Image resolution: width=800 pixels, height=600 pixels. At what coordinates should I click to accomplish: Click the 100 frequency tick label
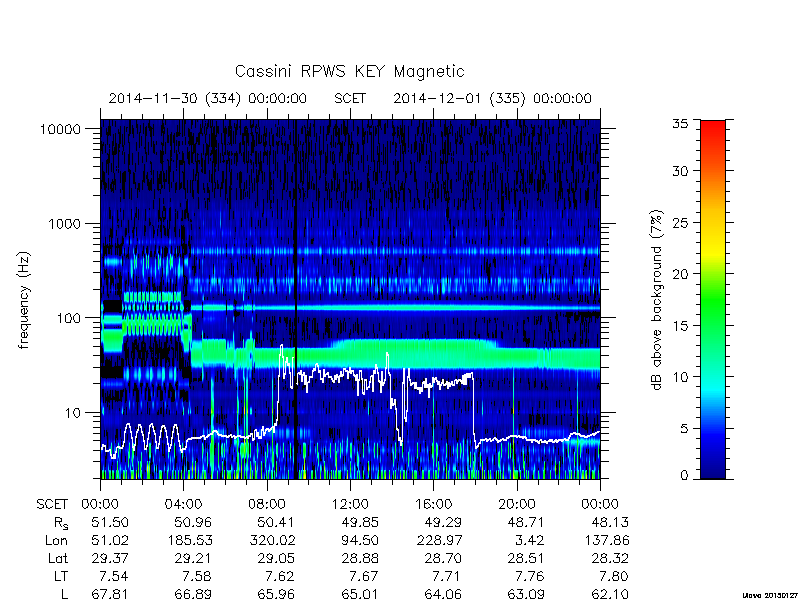pyautogui.click(x=68, y=318)
